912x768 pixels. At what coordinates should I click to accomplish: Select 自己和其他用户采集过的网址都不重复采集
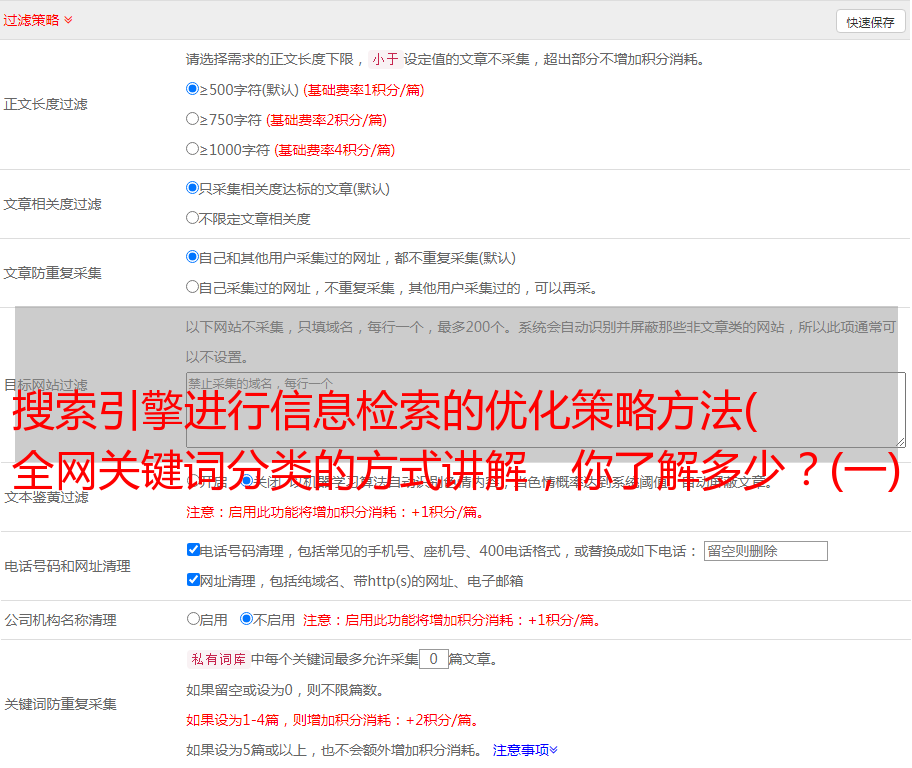193,257
